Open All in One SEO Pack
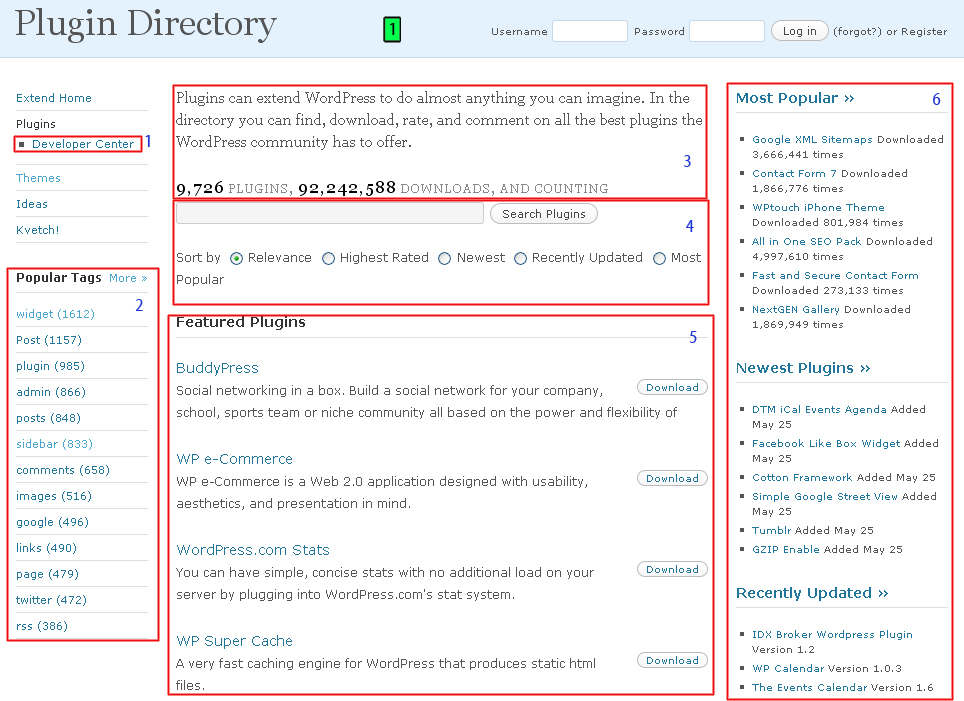Screen dimensions: 964x701 pyautogui.click(x=807, y=241)
